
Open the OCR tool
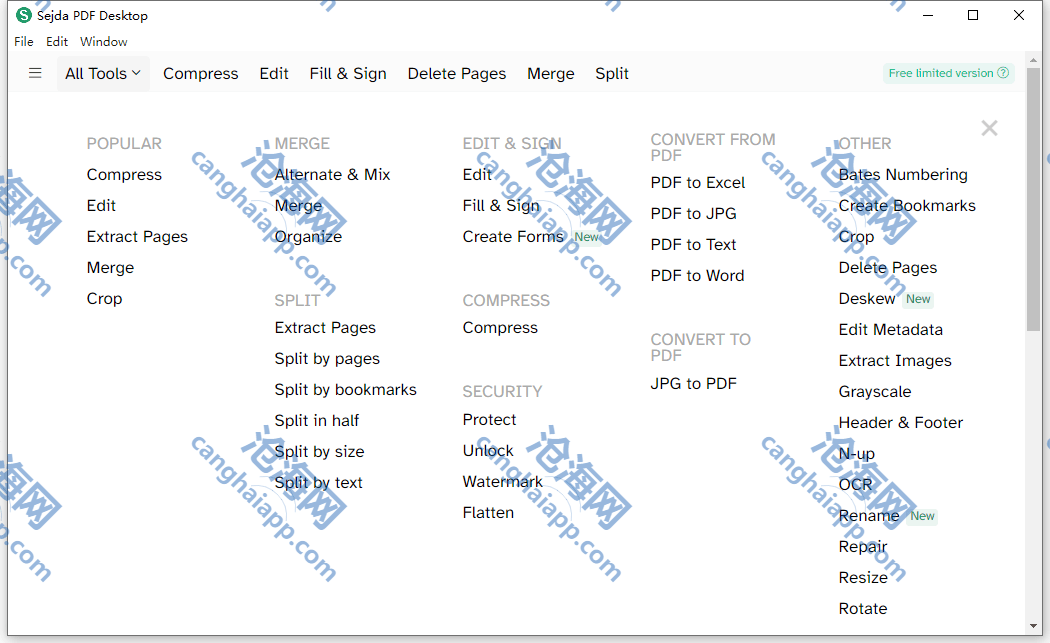coord(855,485)
